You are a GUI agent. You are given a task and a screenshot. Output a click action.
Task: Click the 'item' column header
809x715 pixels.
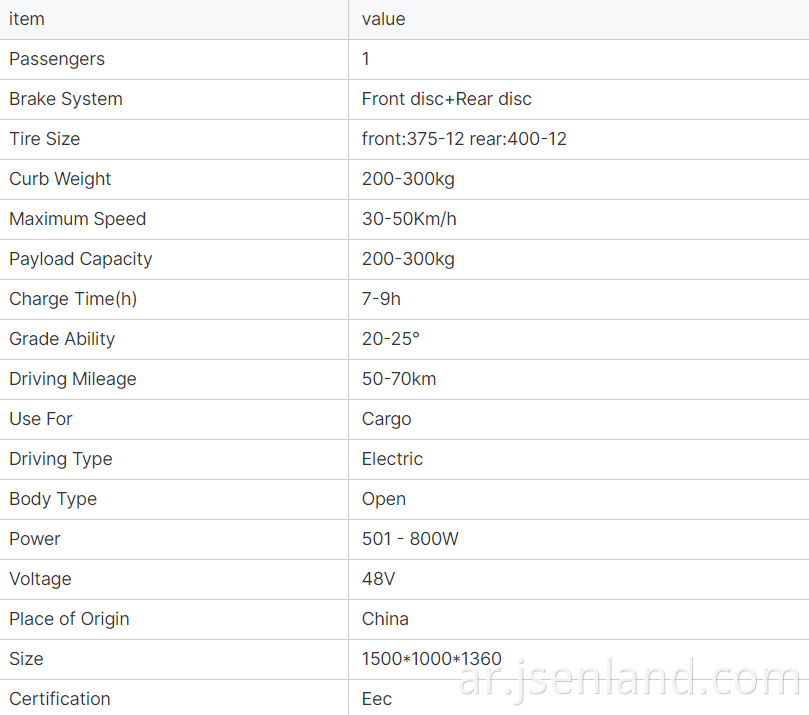tap(27, 19)
